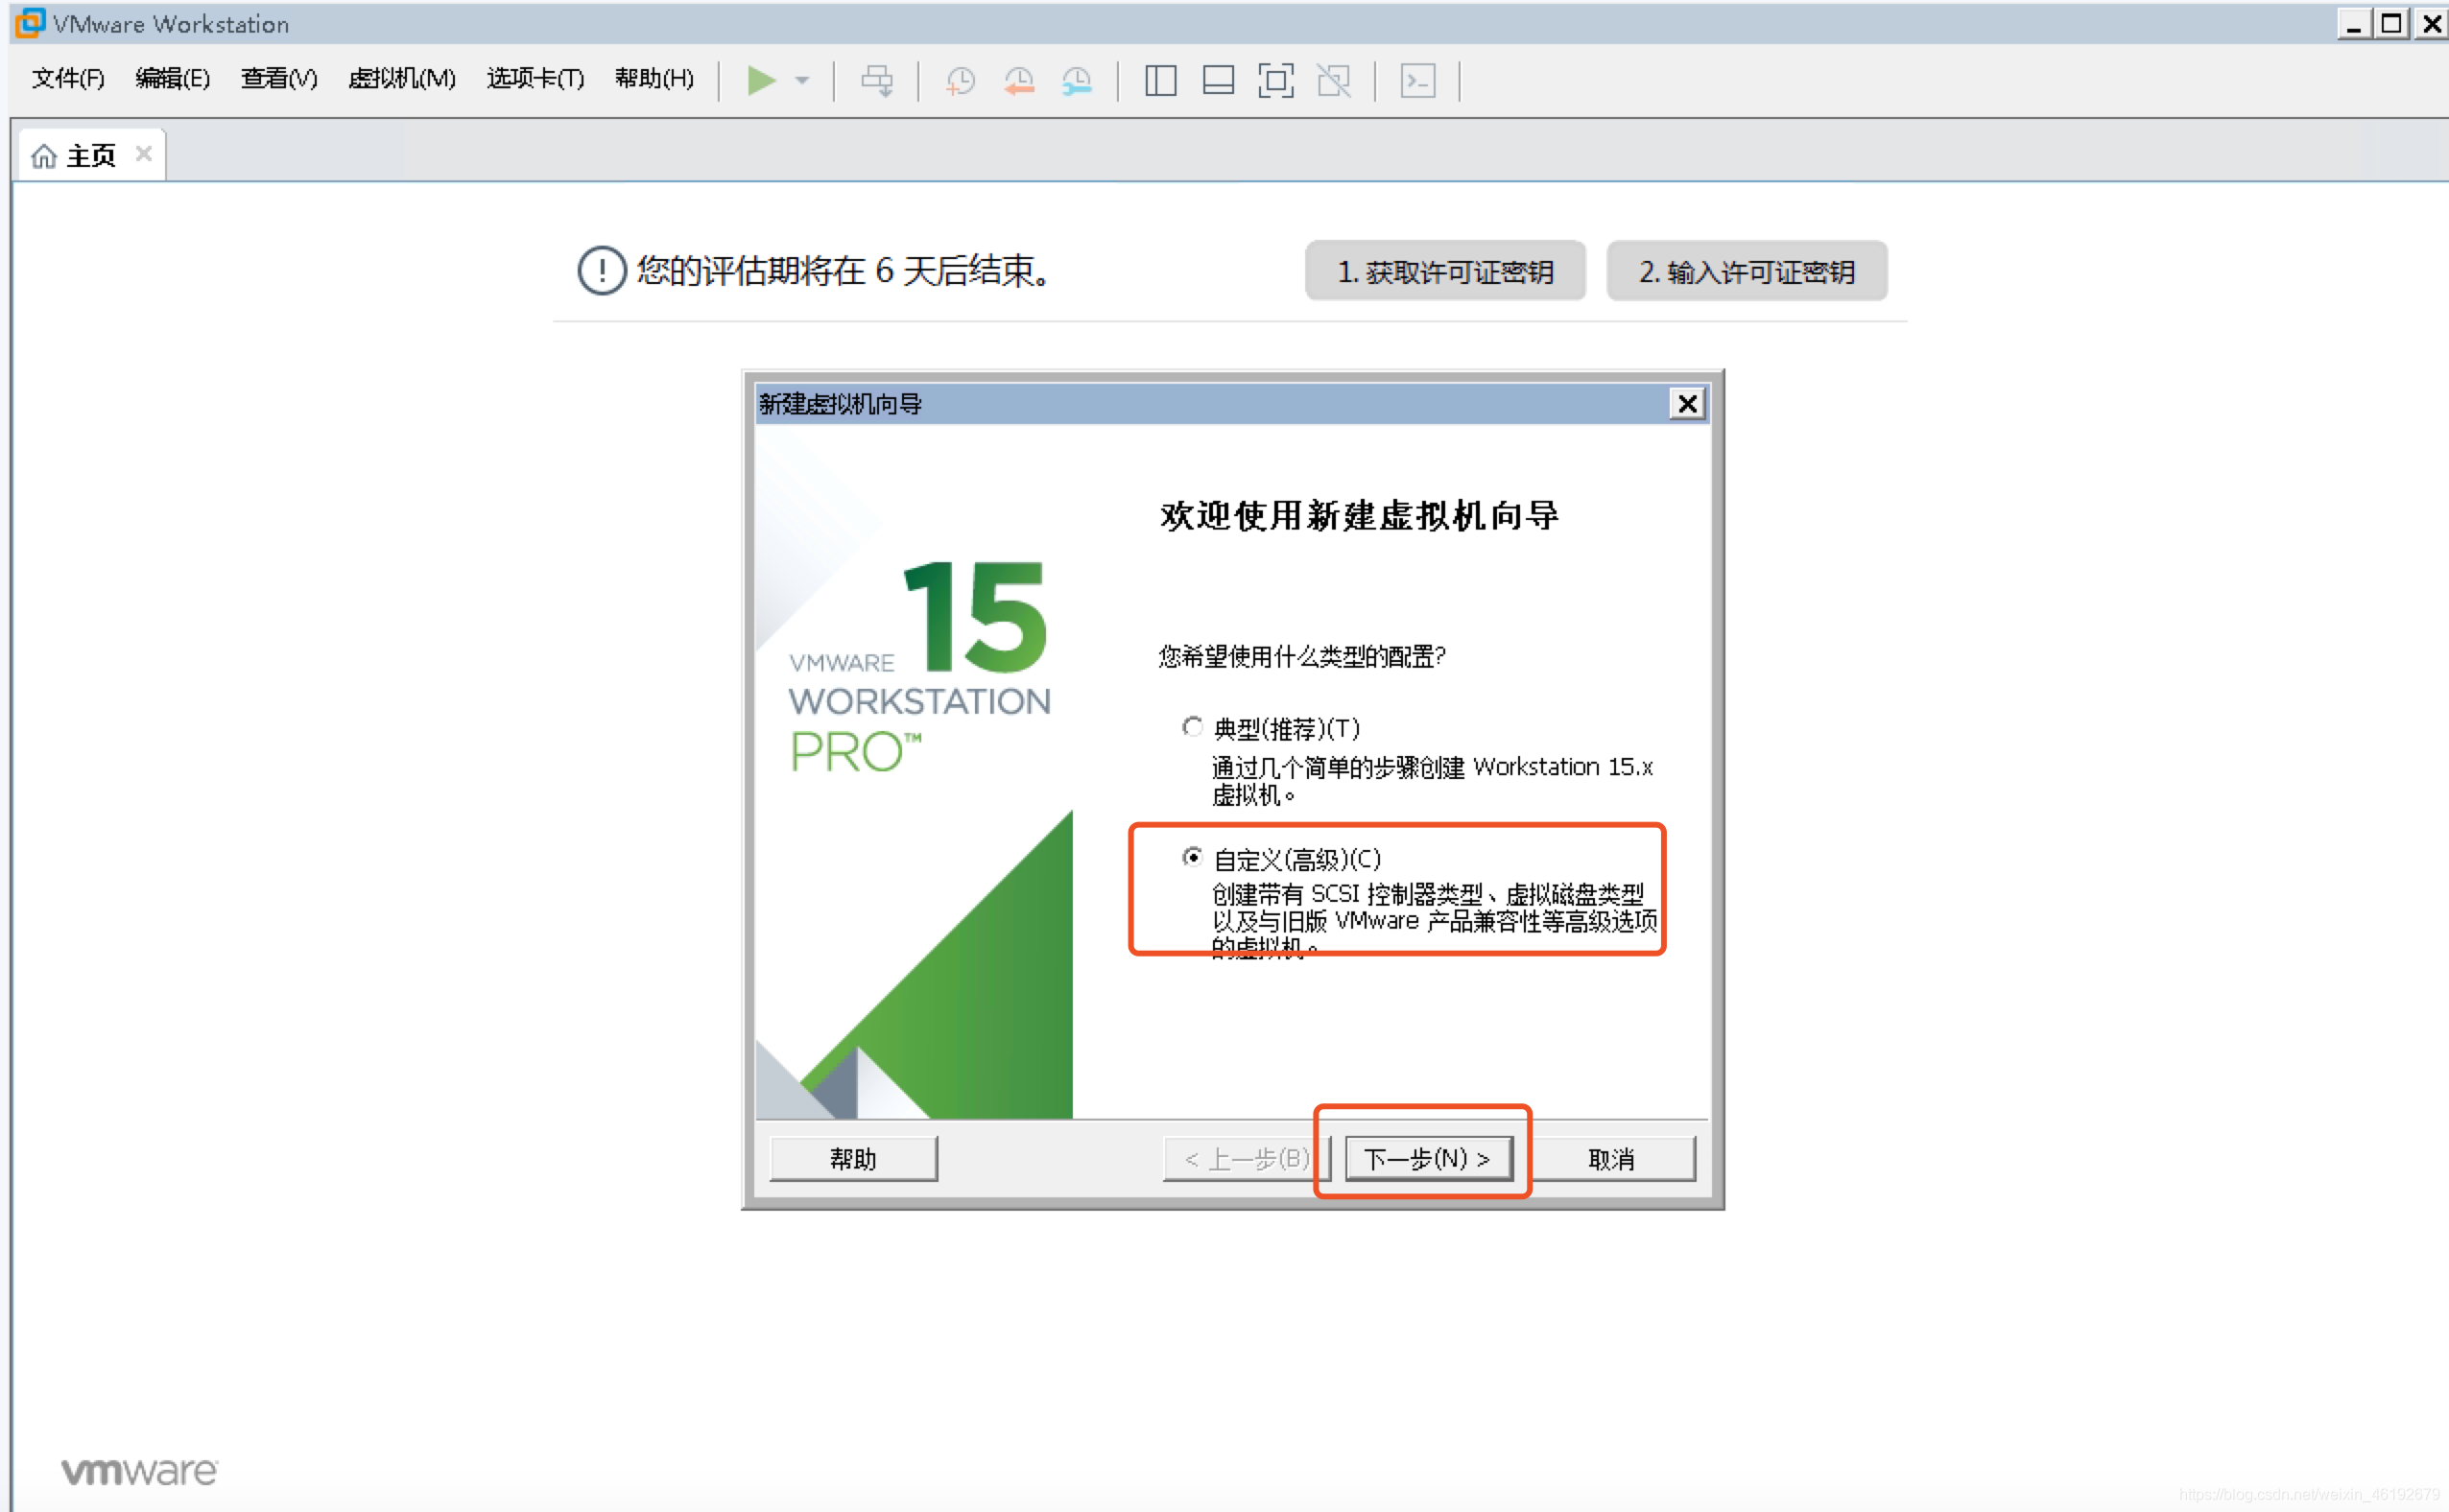Expand the power options dropdown arrow
This screenshot has width=2449, height=1512.
[x=802, y=80]
